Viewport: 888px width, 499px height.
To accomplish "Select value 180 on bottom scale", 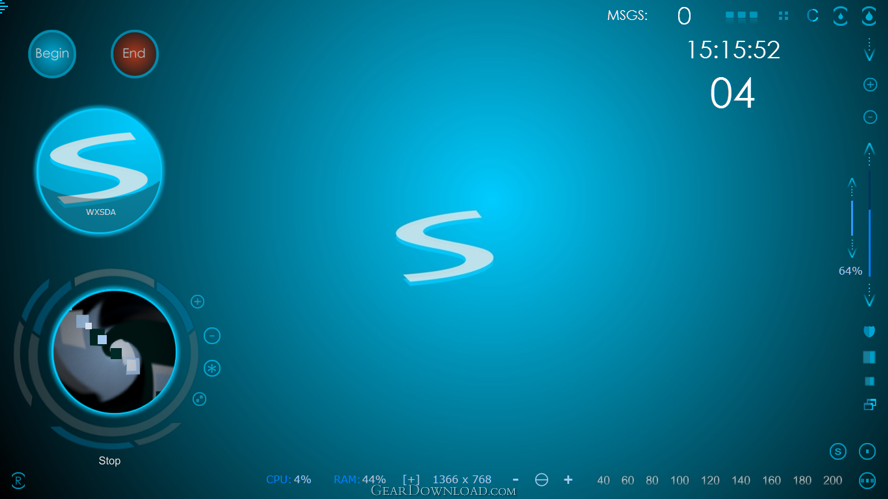I will [x=802, y=480].
